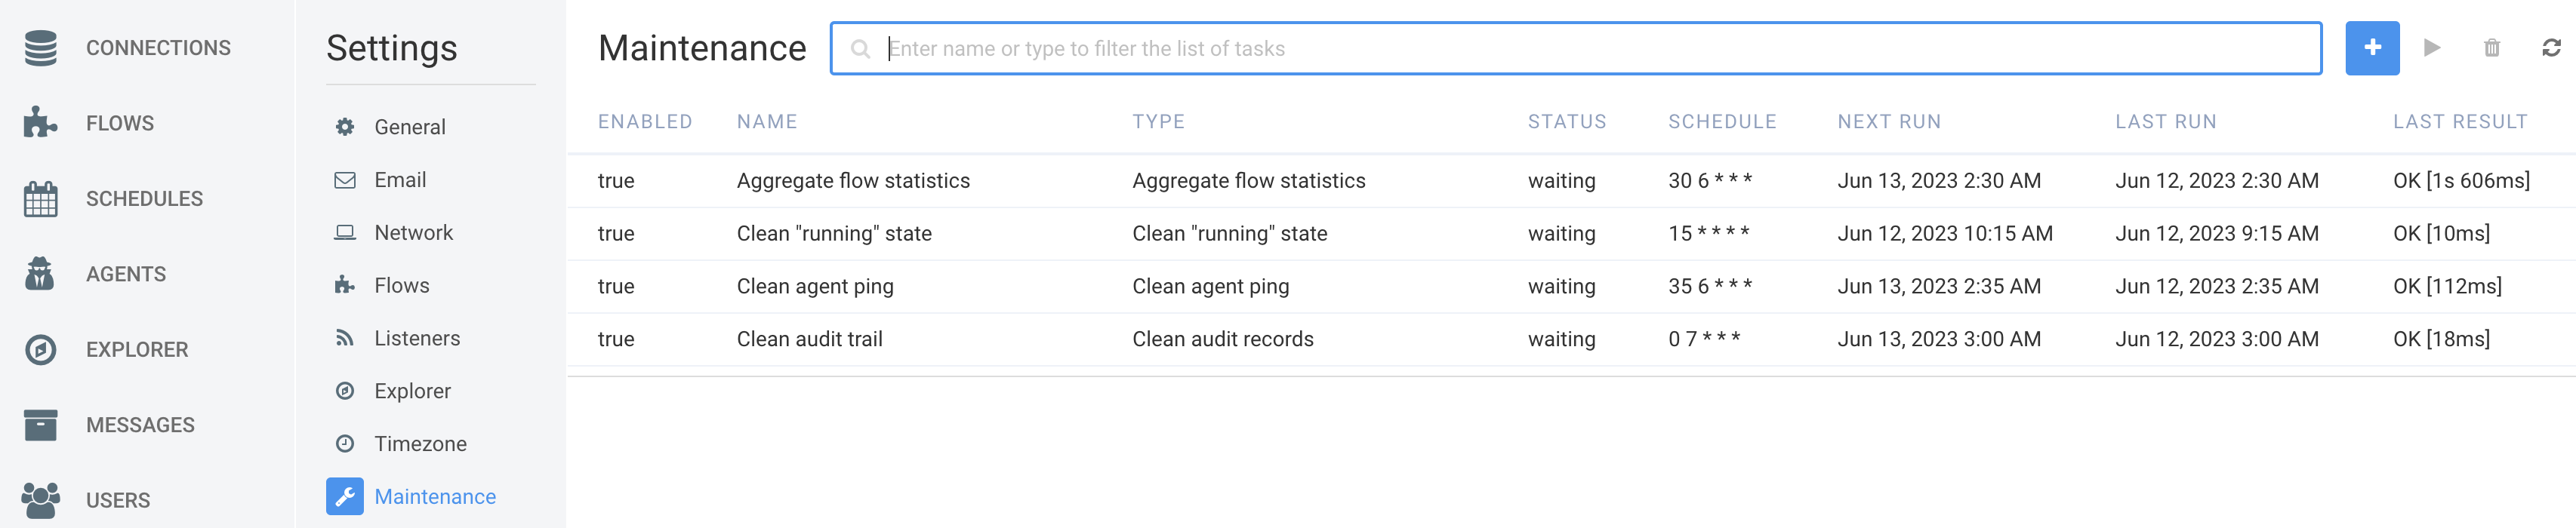Click the Explorer compass icon in main sidebar

pyautogui.click(x=41, y=349)
